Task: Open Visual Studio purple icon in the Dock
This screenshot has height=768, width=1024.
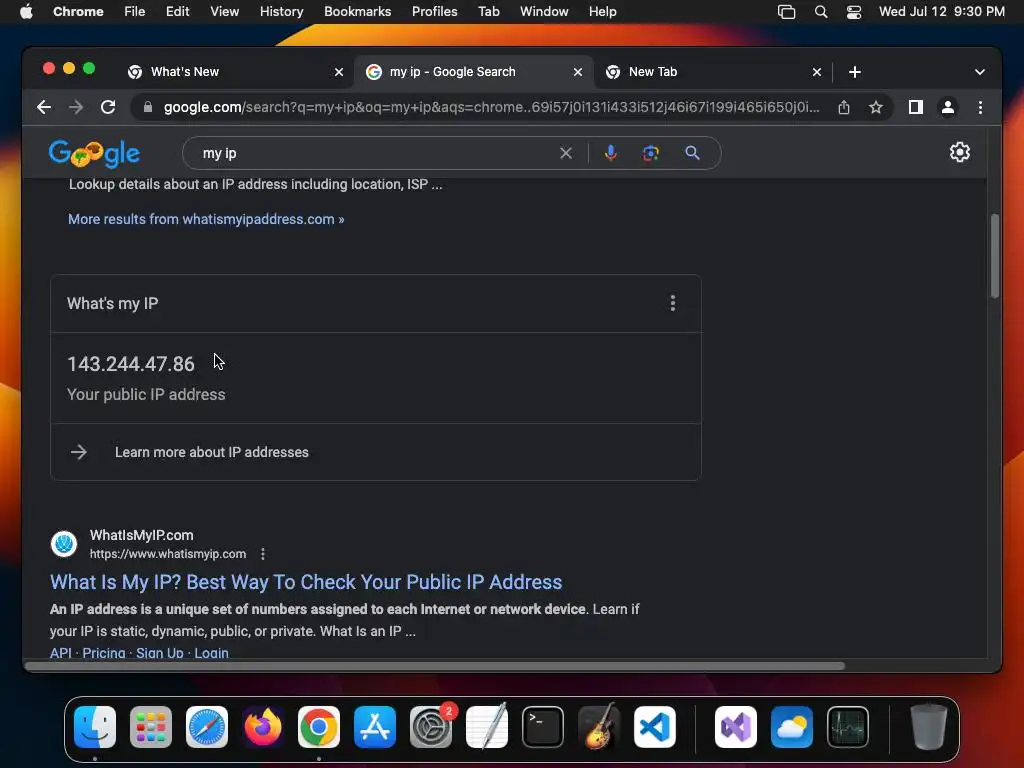Action: (736, 727)
